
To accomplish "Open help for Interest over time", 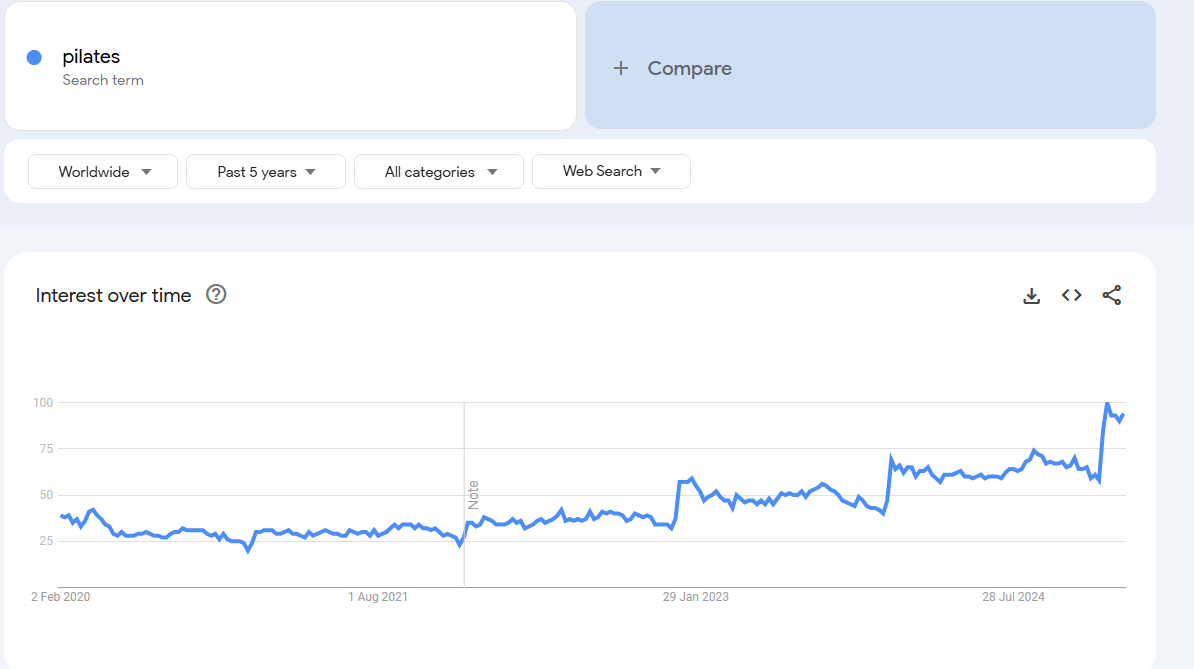I will coord(216,295).
